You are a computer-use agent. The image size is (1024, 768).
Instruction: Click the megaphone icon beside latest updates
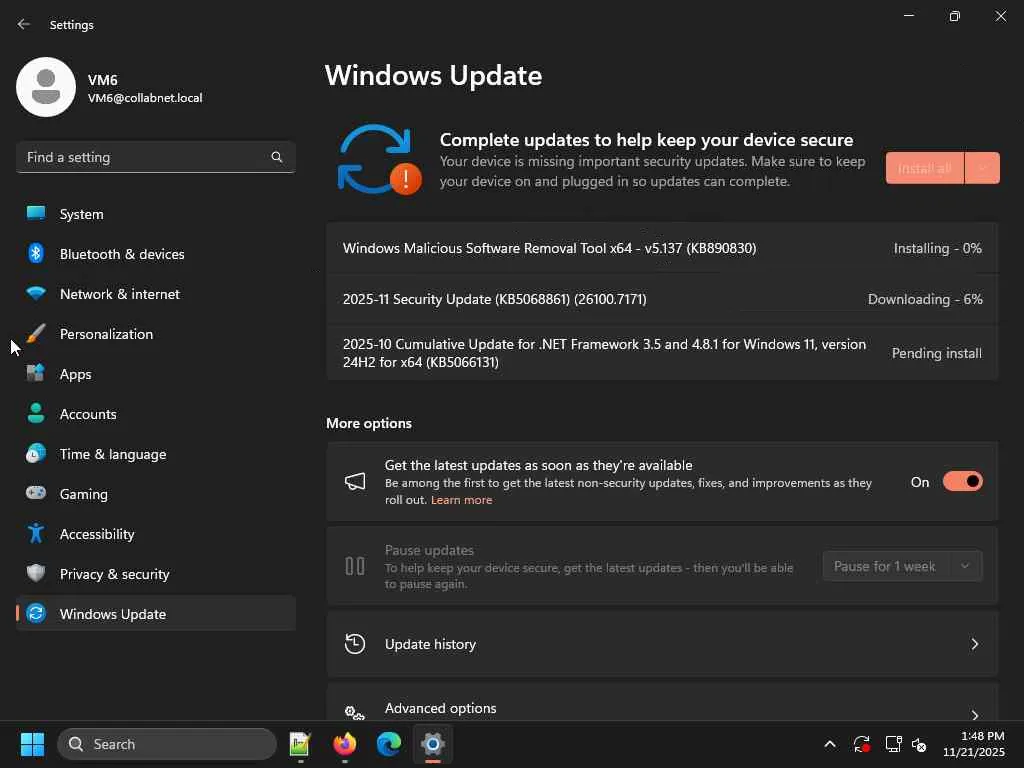pyautogui.click(x=355, y=482)
